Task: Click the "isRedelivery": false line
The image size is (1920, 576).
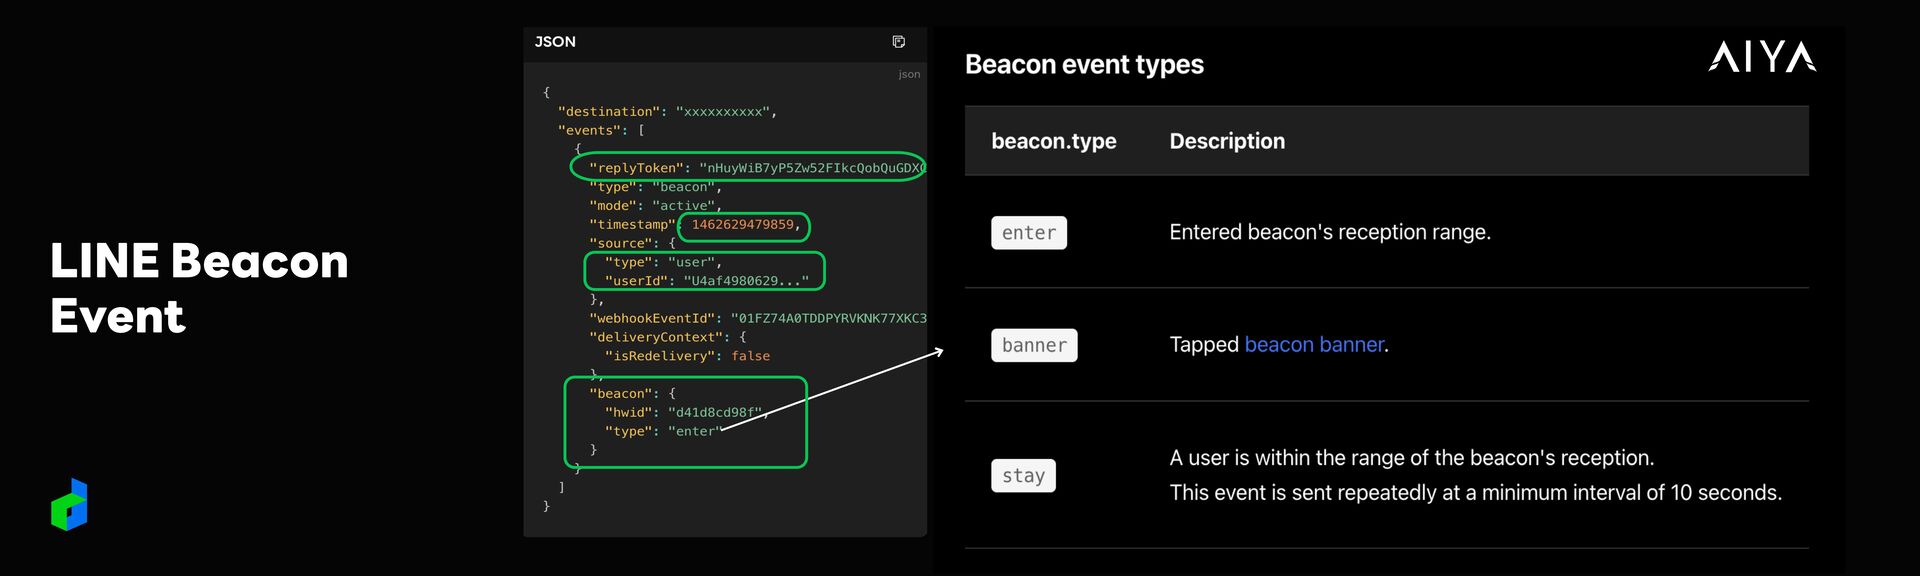Action: coord(687,356)
